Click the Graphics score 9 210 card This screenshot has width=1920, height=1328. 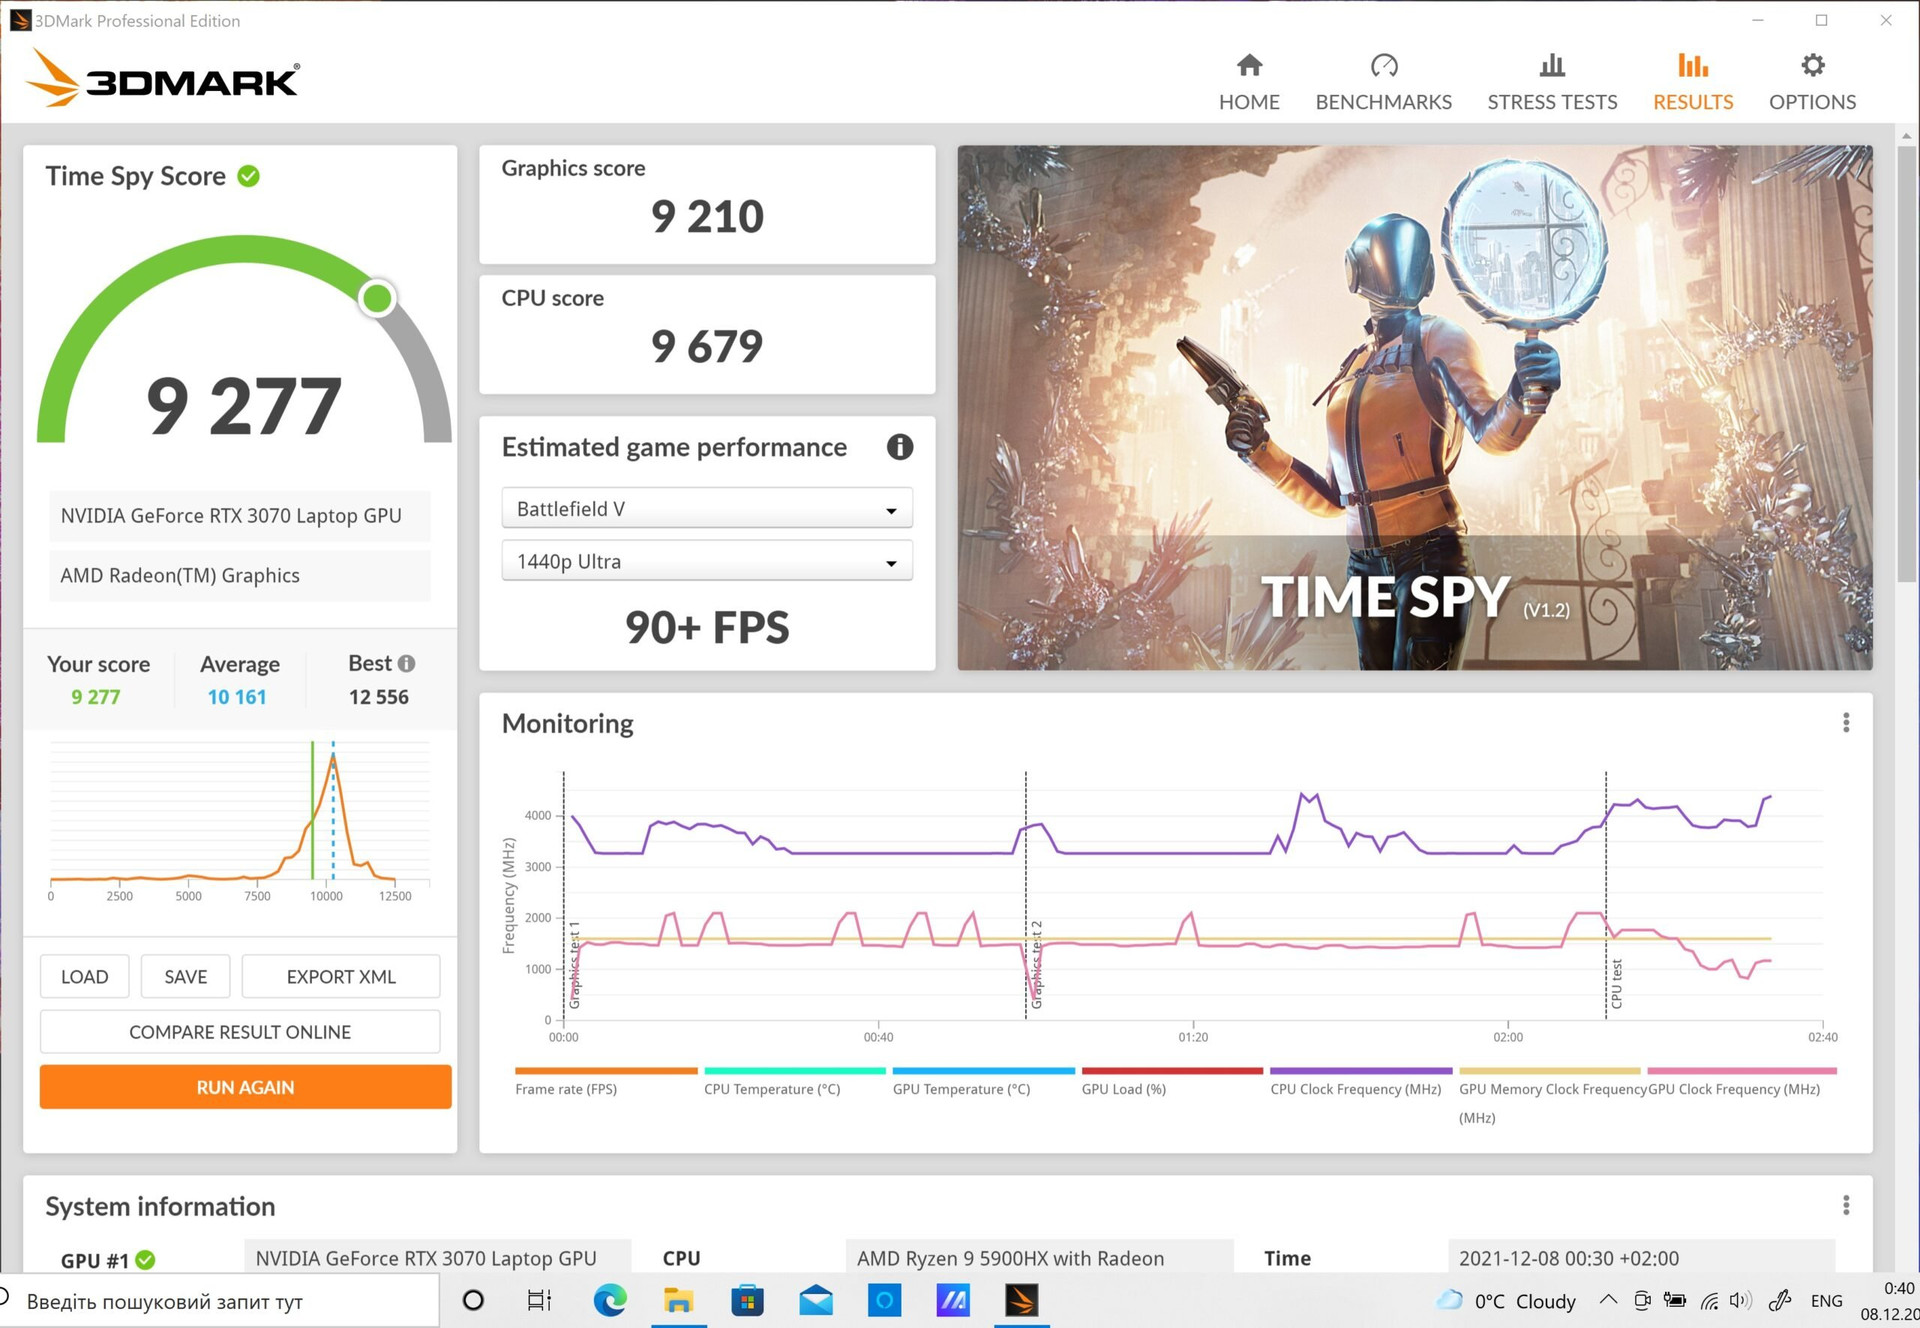707,204
